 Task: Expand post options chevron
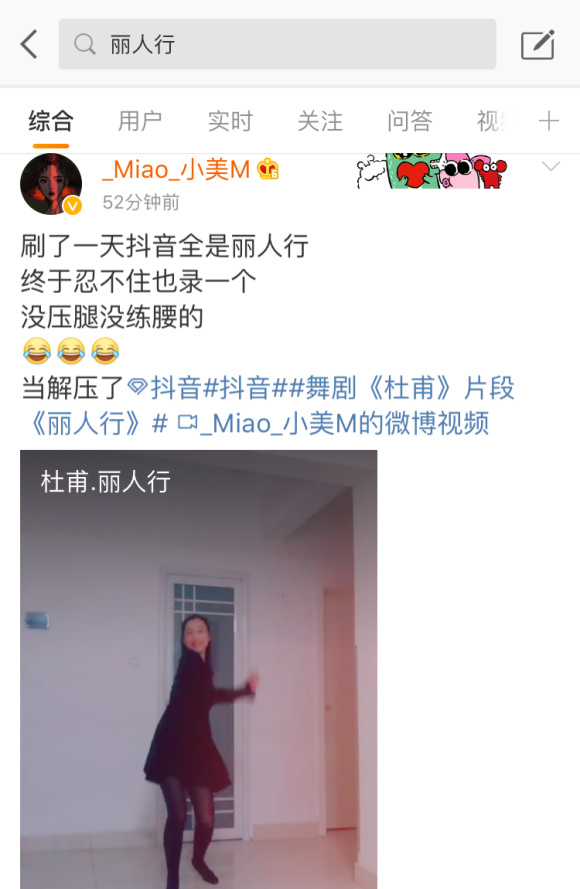tap(551, 166)
